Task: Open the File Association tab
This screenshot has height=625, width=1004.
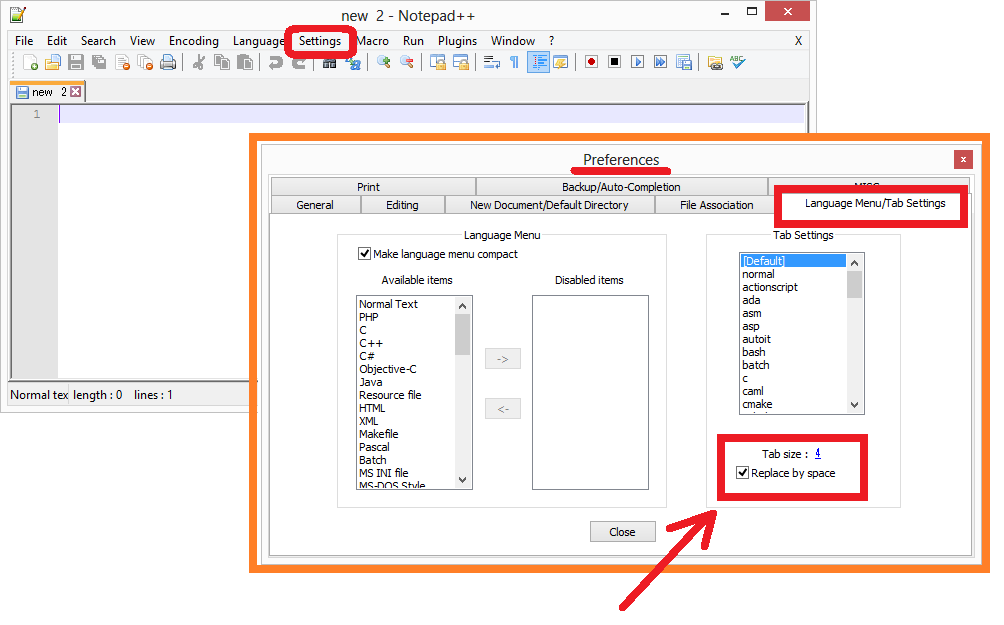Action: (716, 205)
